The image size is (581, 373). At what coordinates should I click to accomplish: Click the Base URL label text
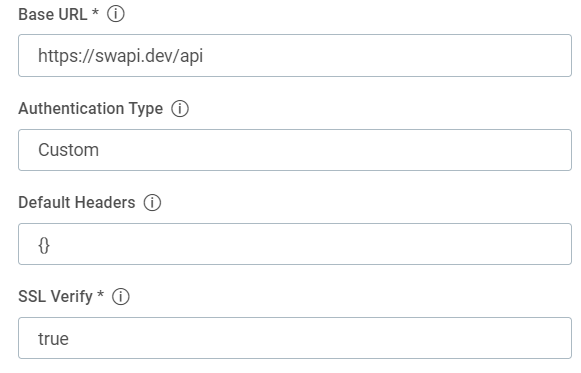point(53,14)
